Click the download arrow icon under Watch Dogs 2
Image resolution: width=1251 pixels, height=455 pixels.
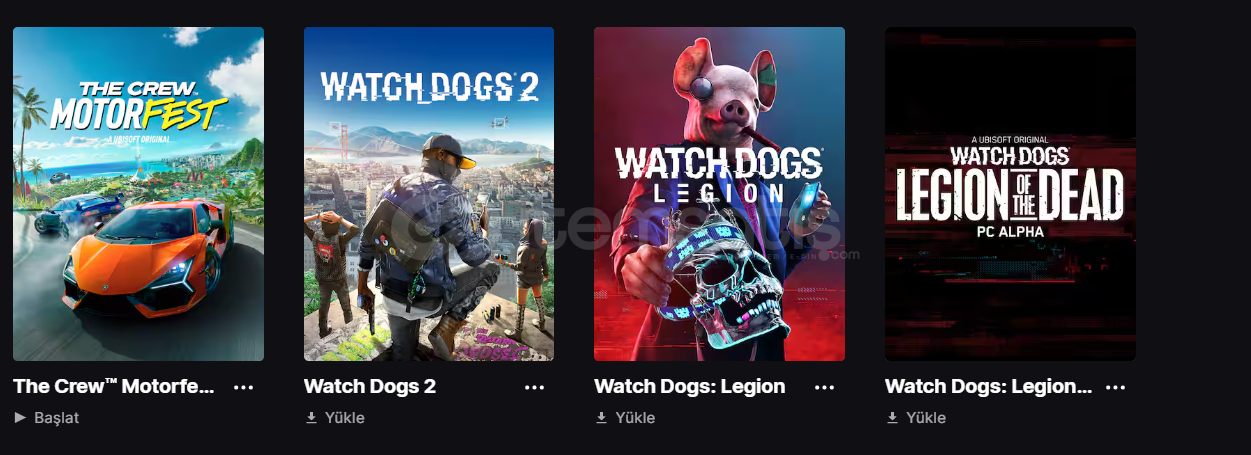click(x=311, y=417)
